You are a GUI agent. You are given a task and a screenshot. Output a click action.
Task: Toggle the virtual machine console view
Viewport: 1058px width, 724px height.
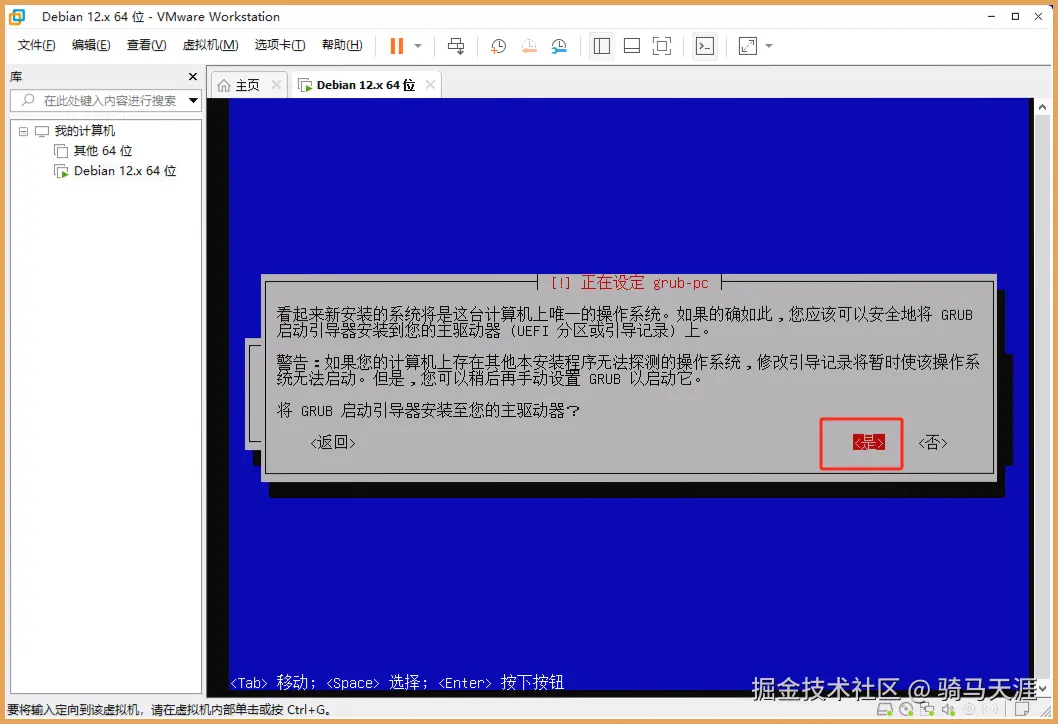(x=704, y=45)
